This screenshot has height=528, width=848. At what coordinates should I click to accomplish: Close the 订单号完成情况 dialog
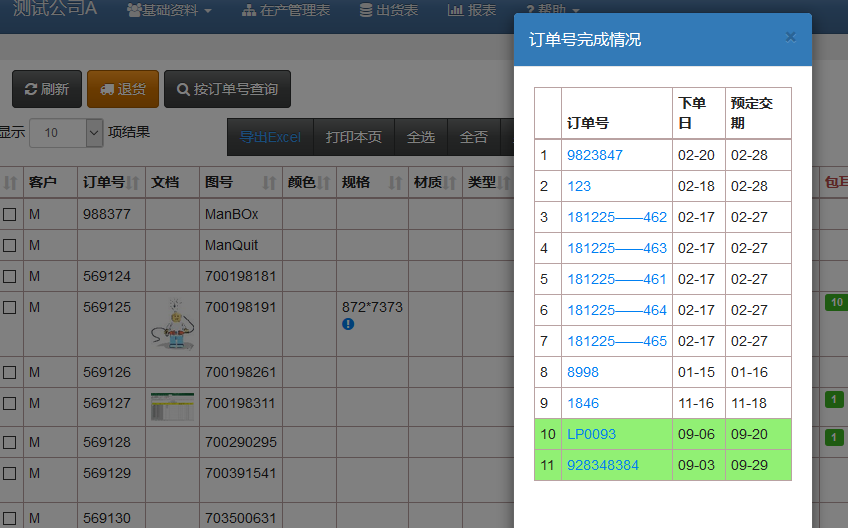(x=790, y=37)
